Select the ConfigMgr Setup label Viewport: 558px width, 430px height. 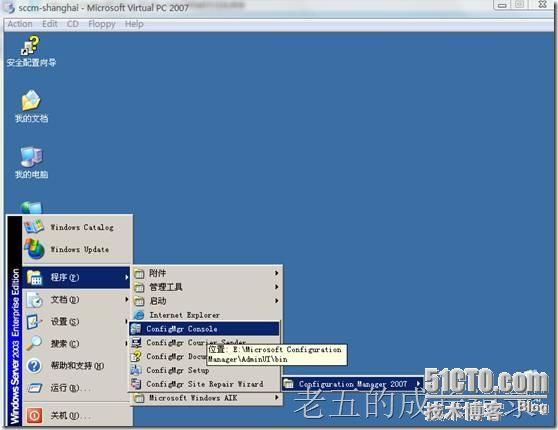(x=178, y=370)
